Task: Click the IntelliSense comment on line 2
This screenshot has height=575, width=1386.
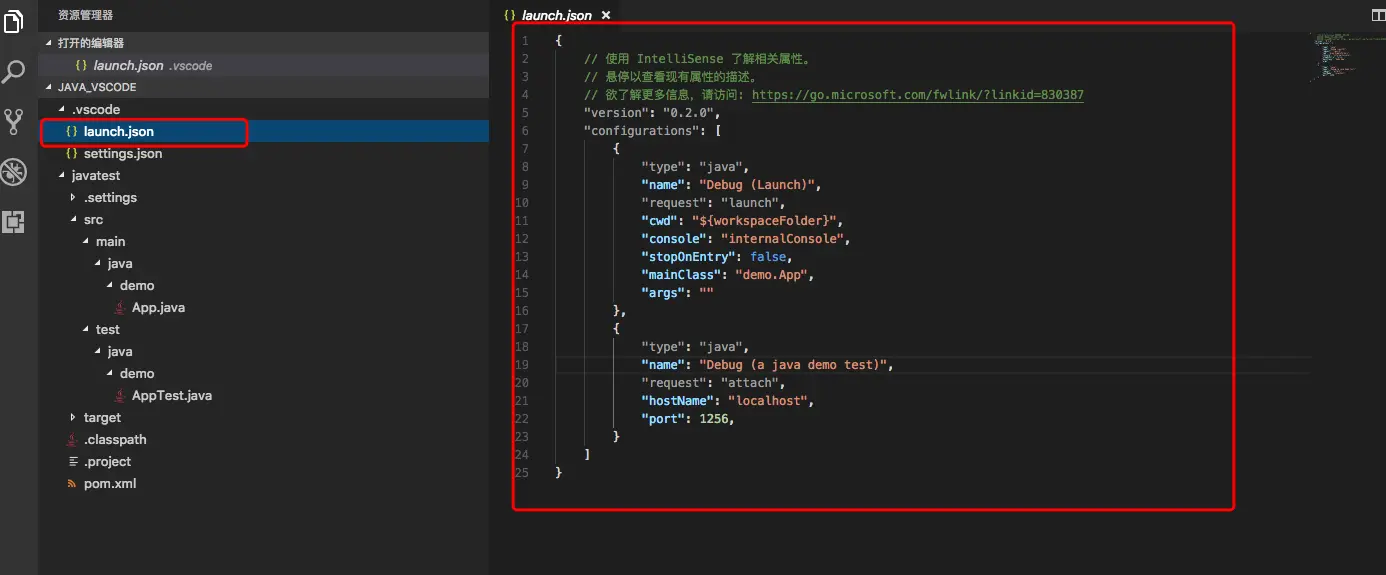Action: pyautogui.click(x=698, y=59)
